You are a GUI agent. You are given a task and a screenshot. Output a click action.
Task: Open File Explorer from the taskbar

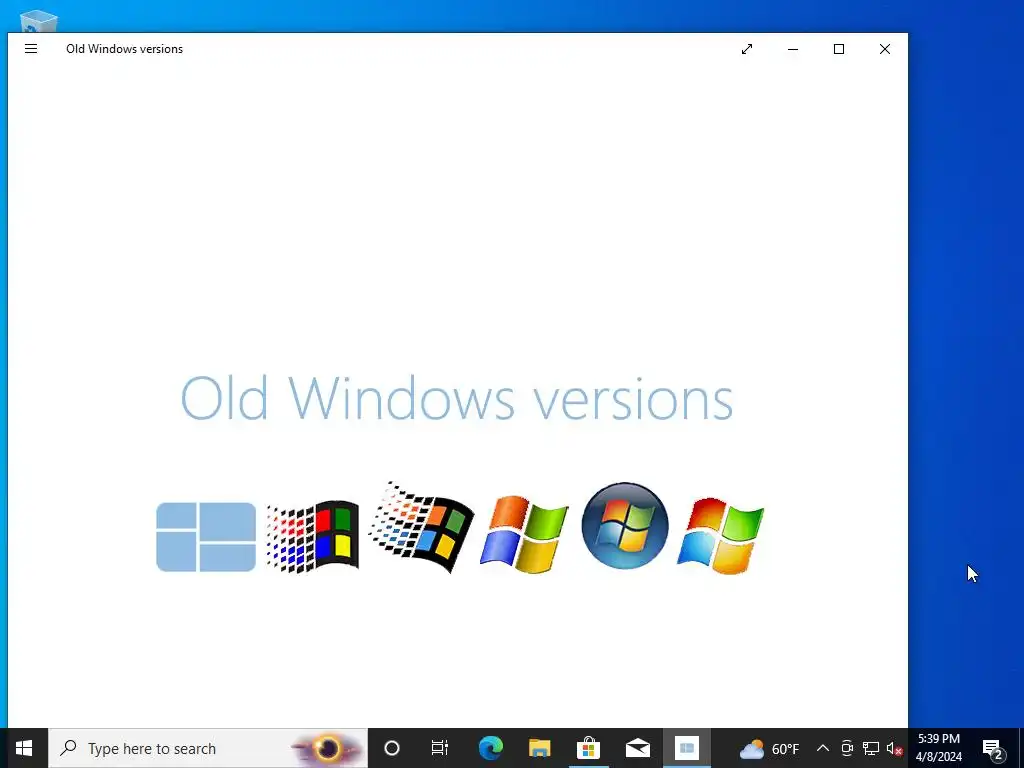pyautogui.click(x=539, y=748)
